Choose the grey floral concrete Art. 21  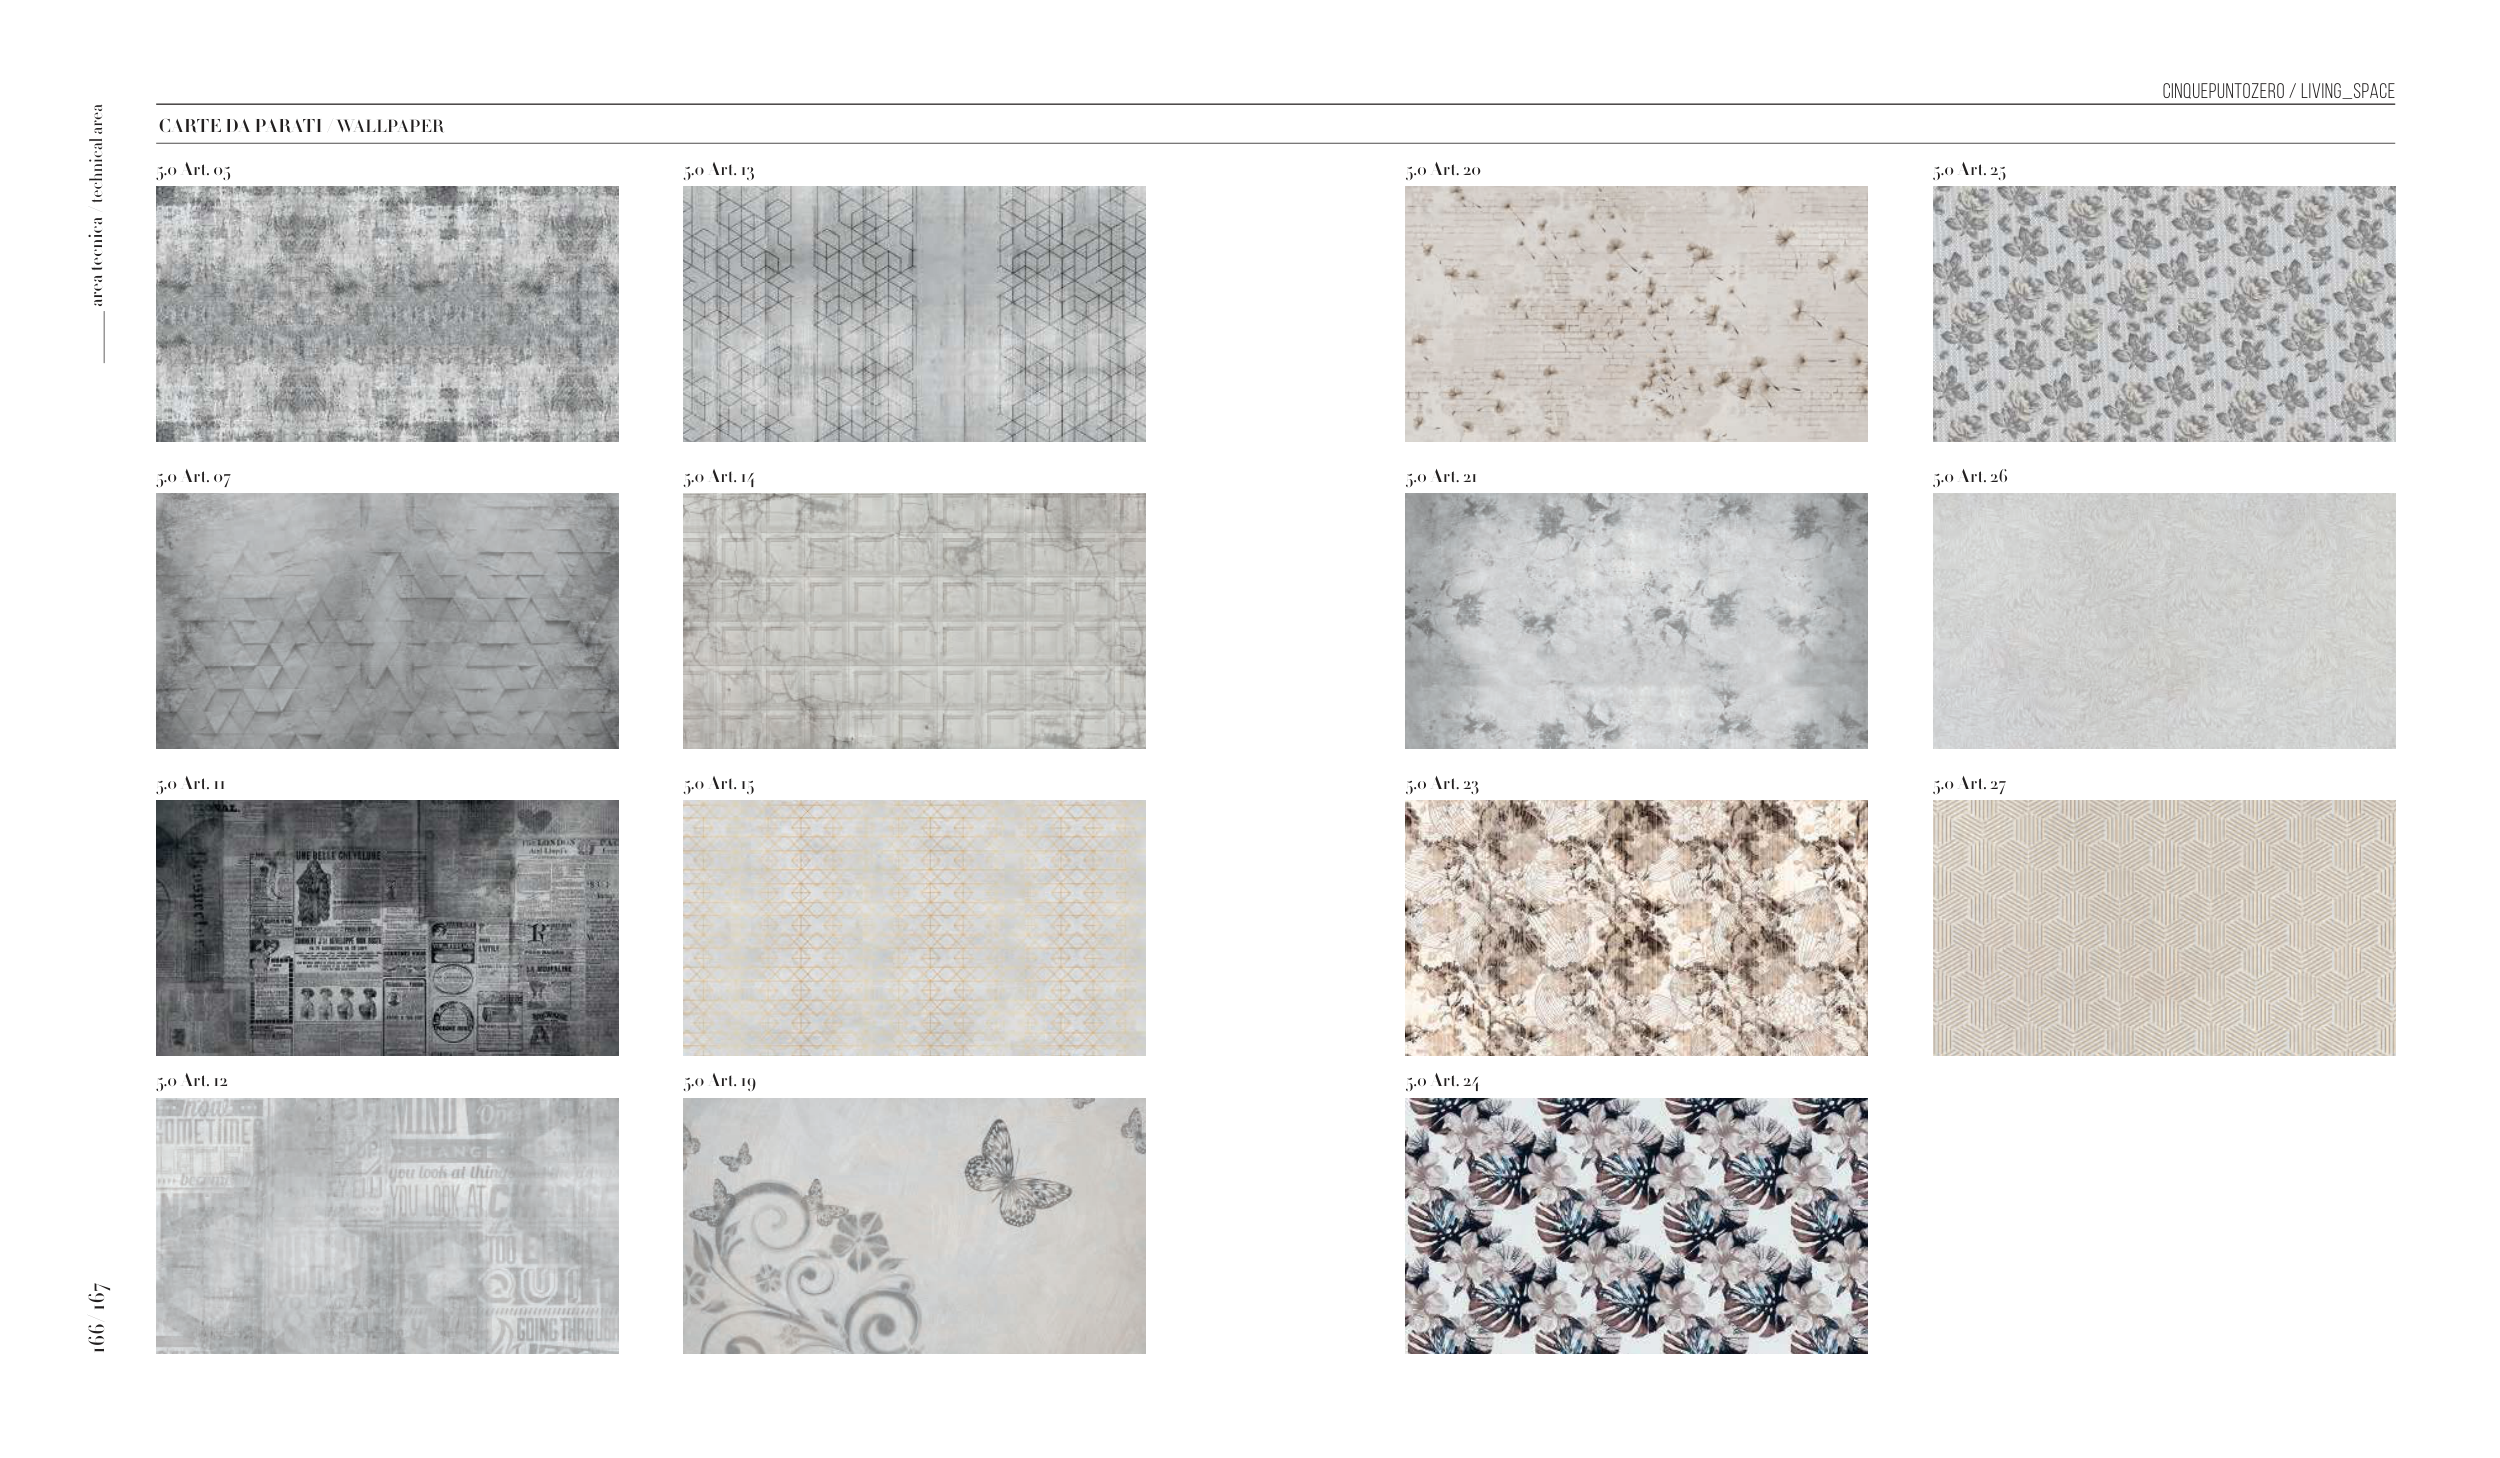[x=1636, y=620]
